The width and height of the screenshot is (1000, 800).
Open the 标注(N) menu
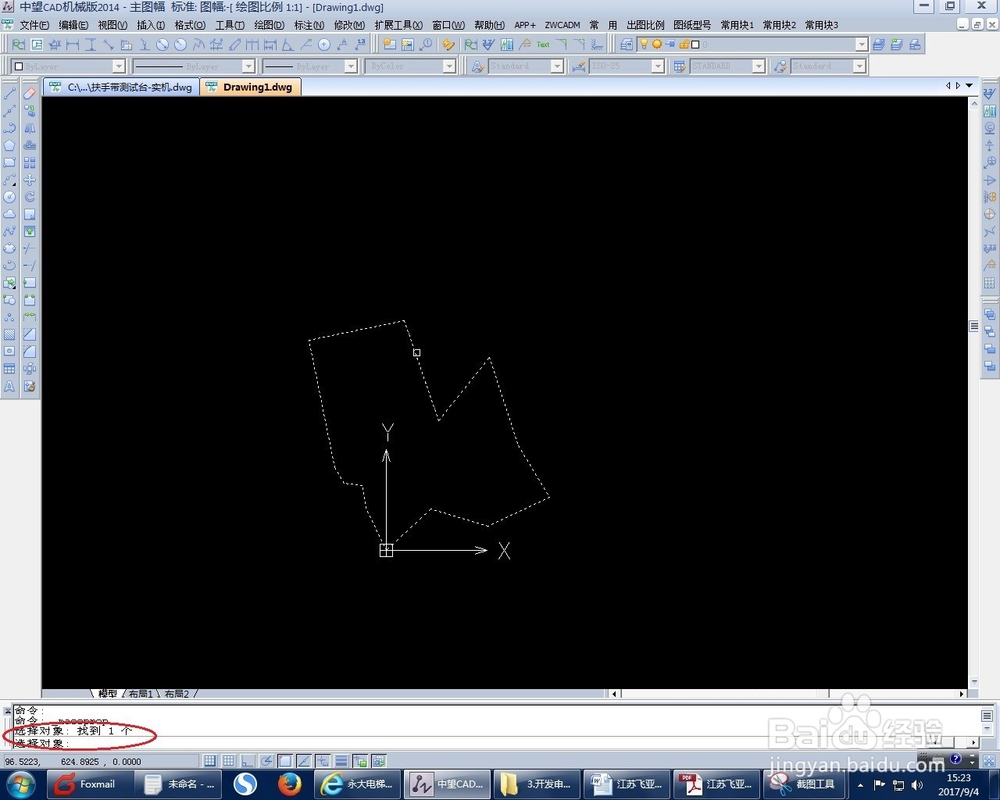(x=309, y=25)
